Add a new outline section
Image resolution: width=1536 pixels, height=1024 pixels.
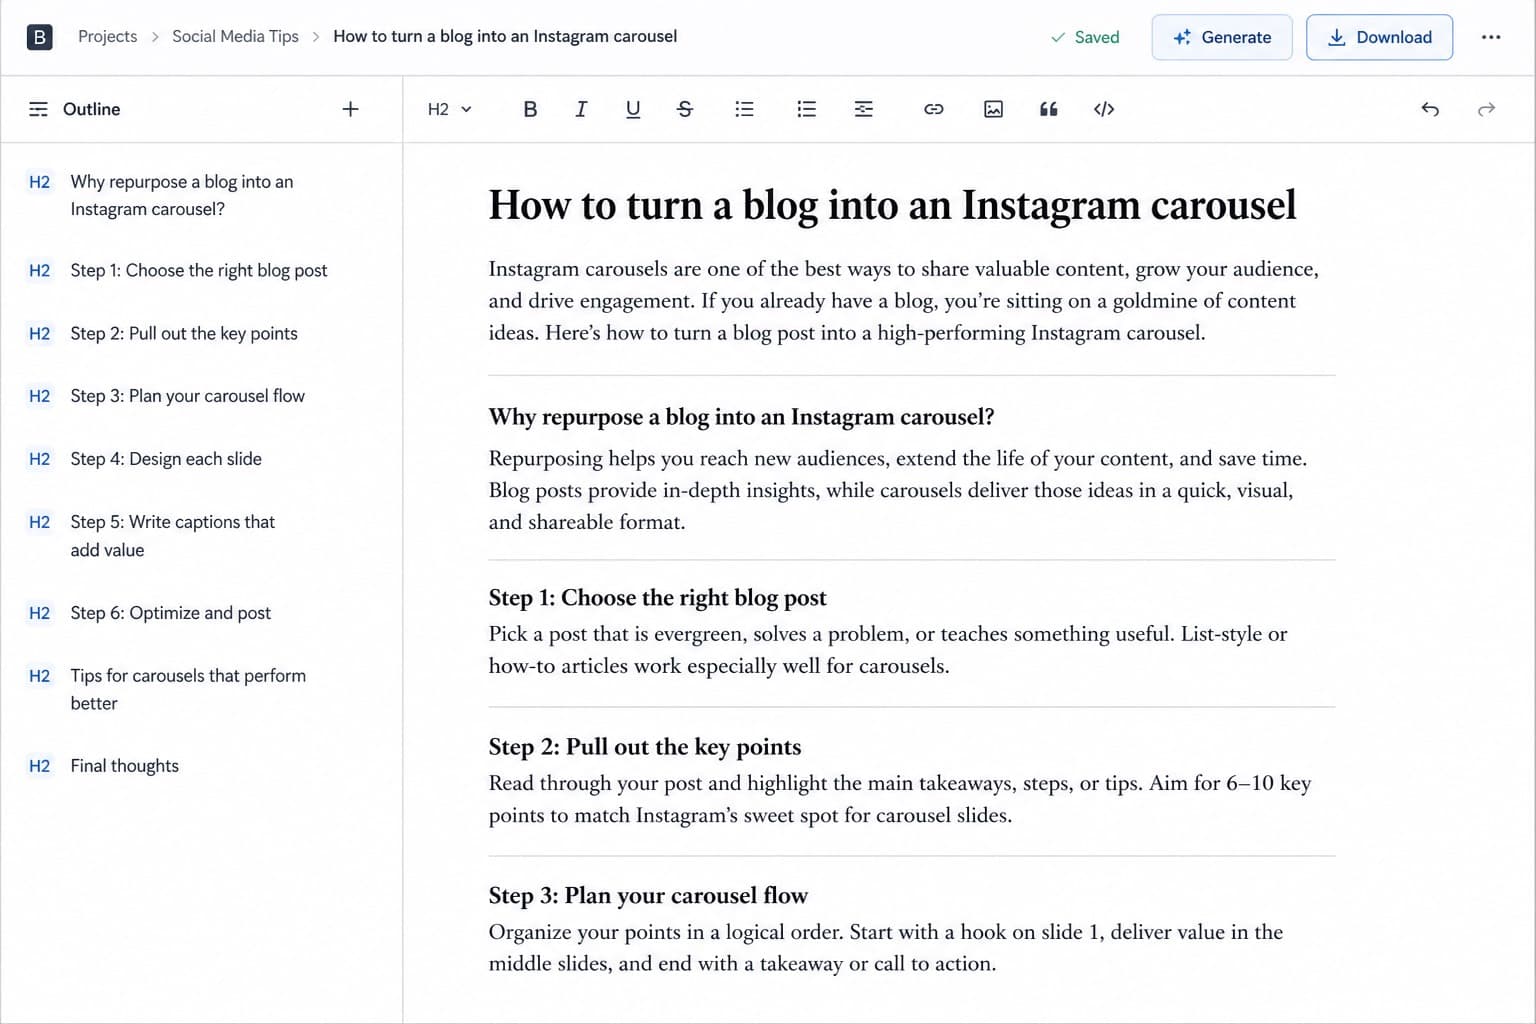point(350,109)
